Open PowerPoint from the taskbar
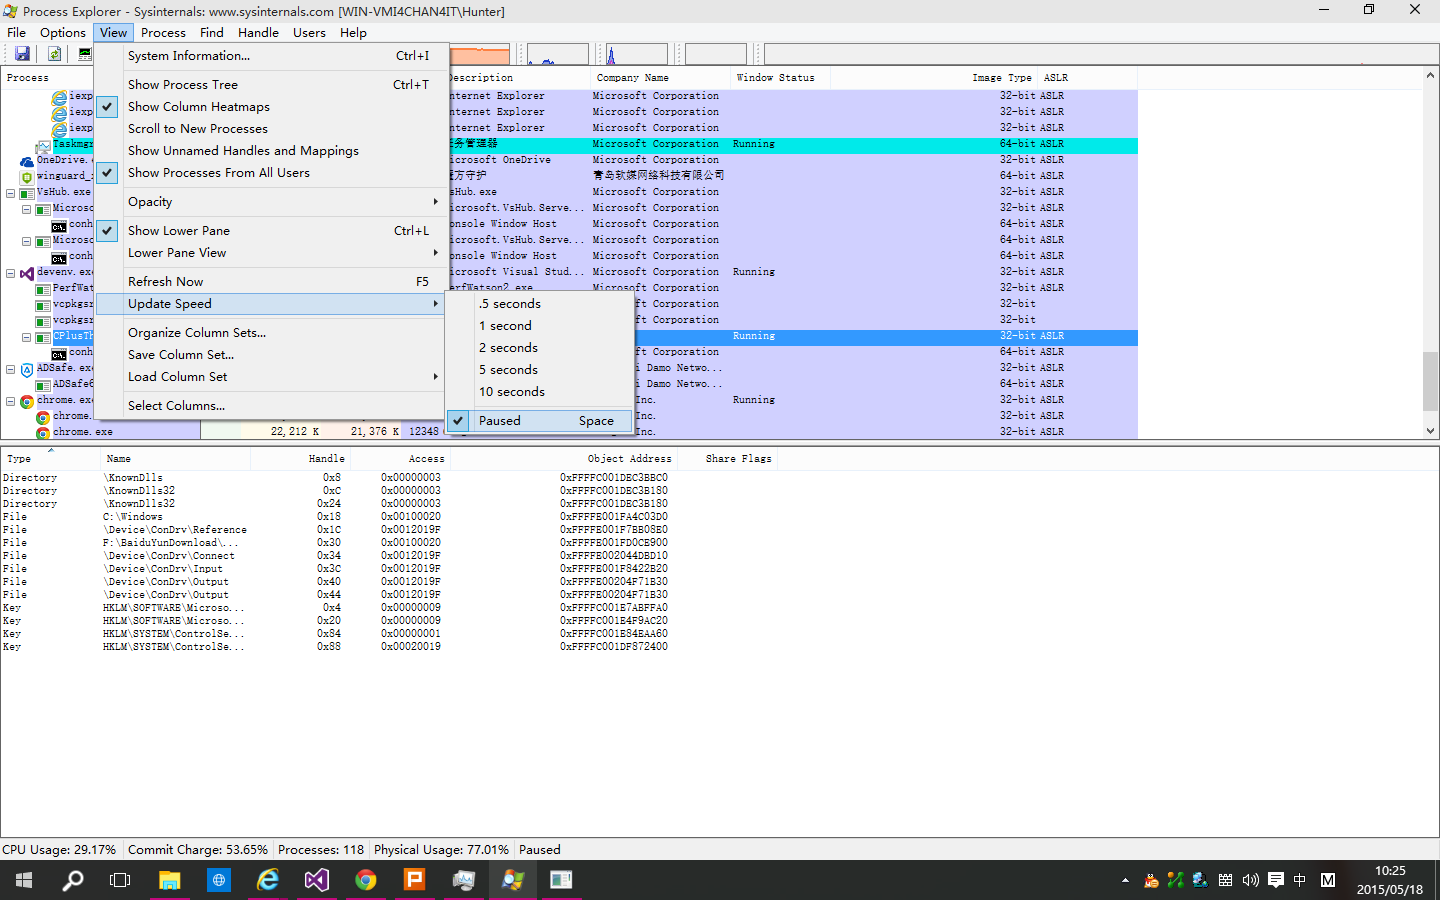1440x900 pixels. [x=414, y=880]
